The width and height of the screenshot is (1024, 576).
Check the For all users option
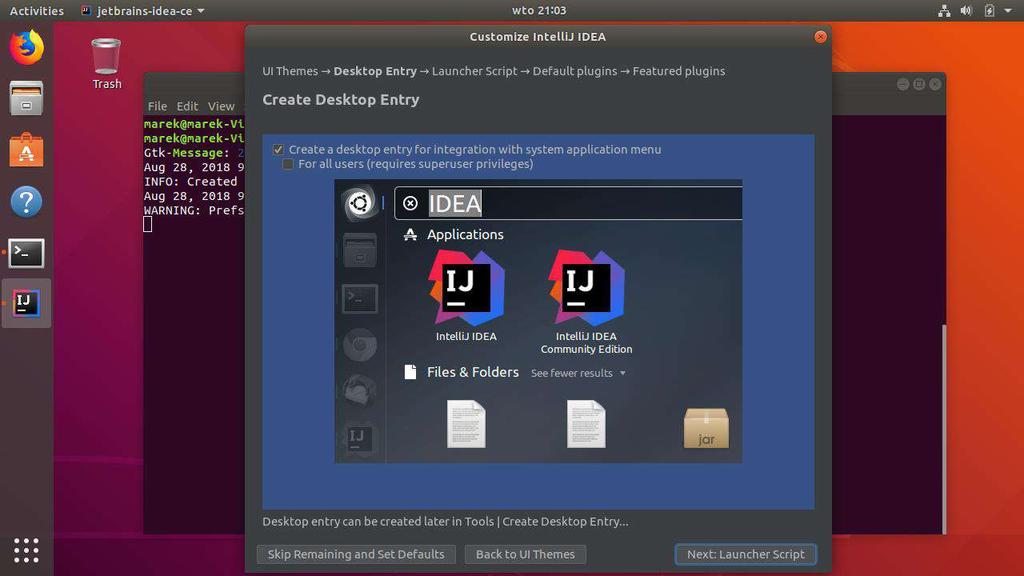tap(288, 164)
